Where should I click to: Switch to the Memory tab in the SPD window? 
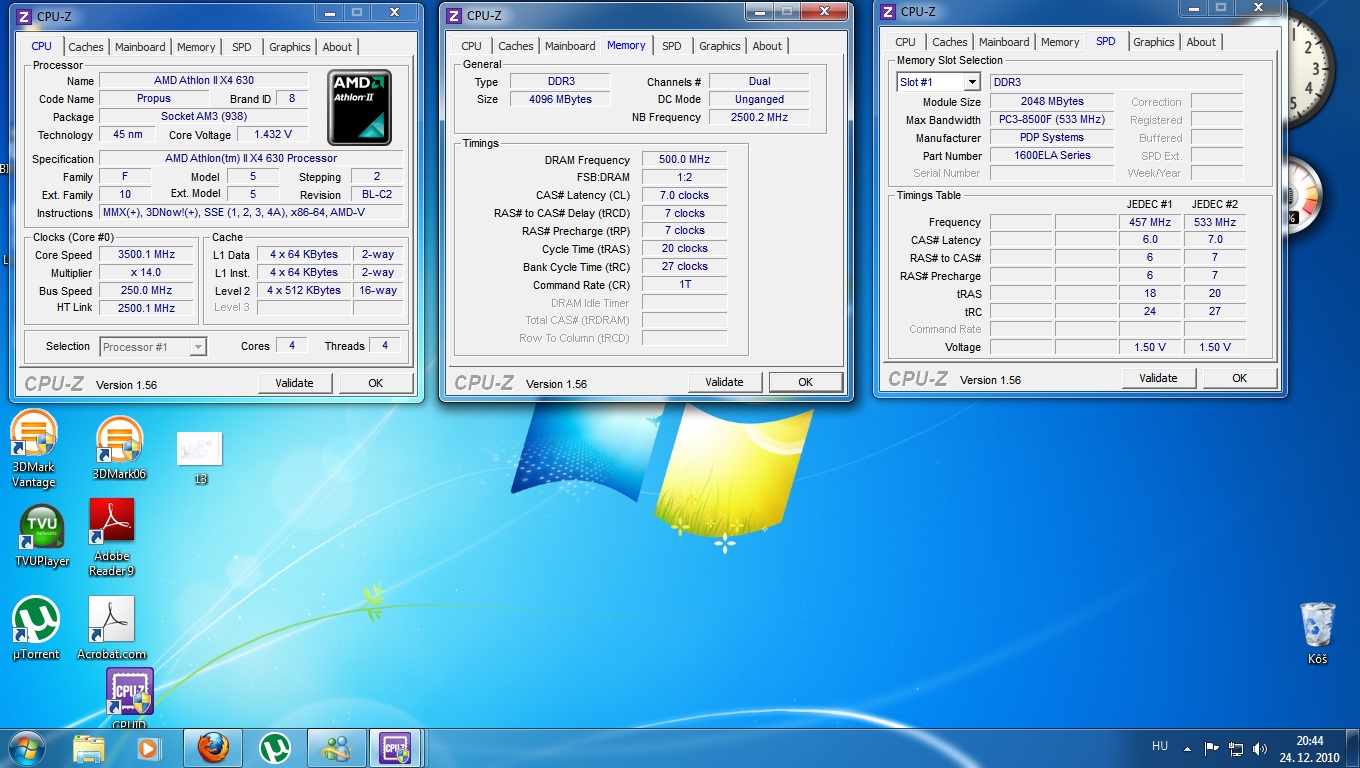pos(1060,42)
